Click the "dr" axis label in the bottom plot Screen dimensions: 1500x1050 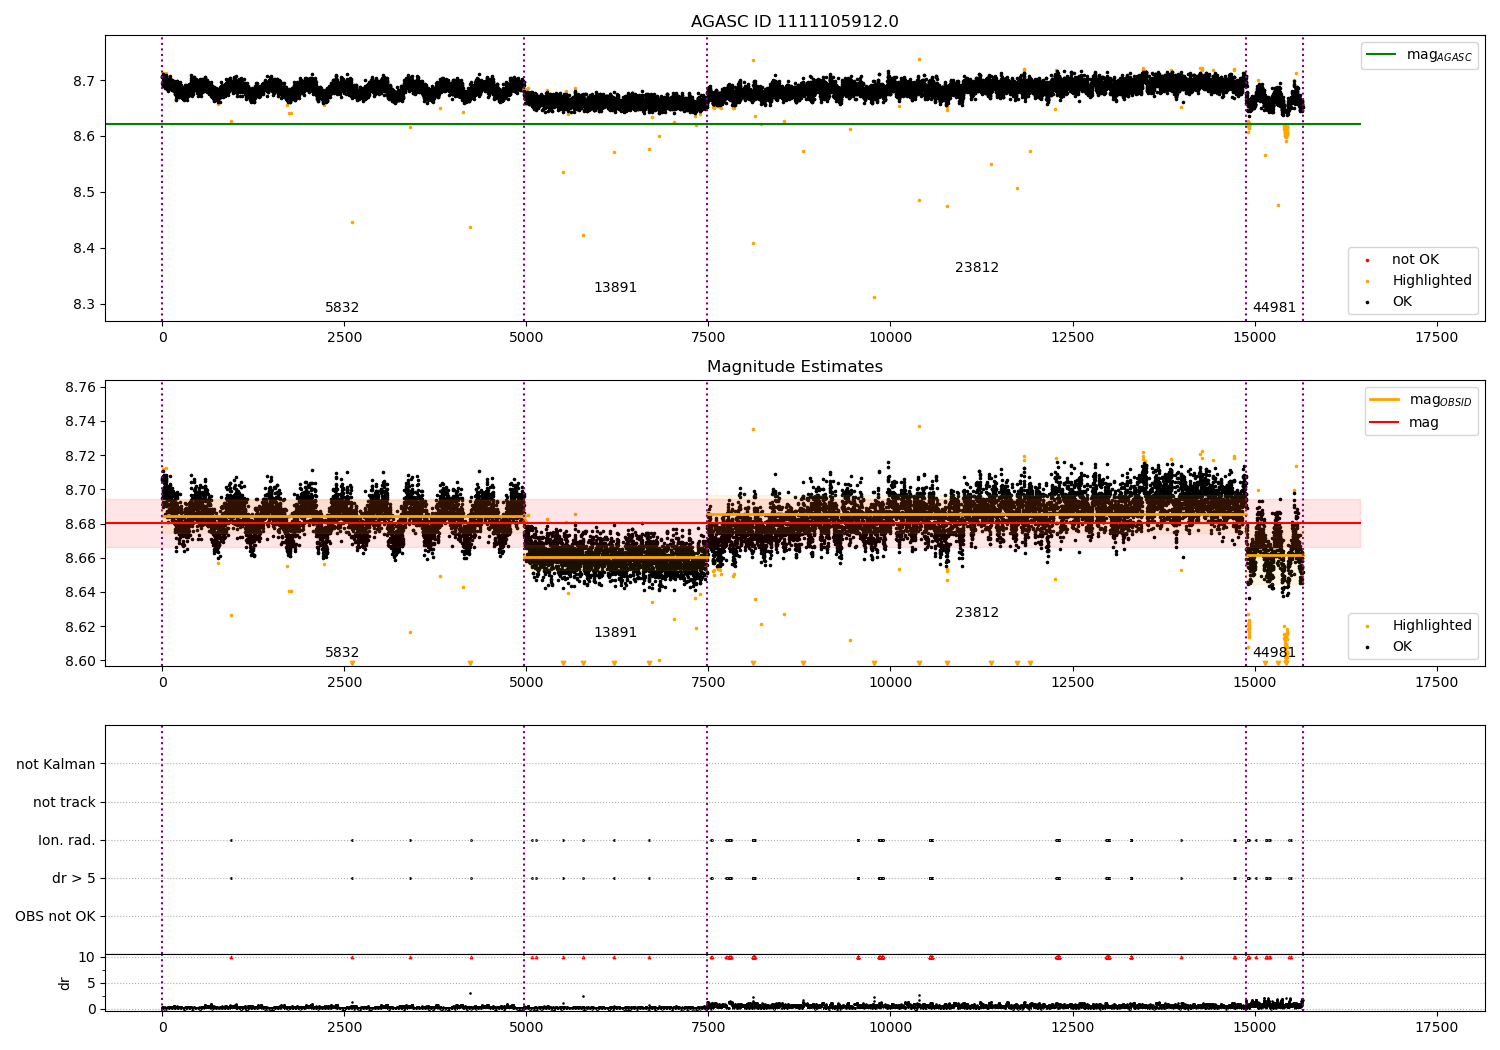(65, 983)
